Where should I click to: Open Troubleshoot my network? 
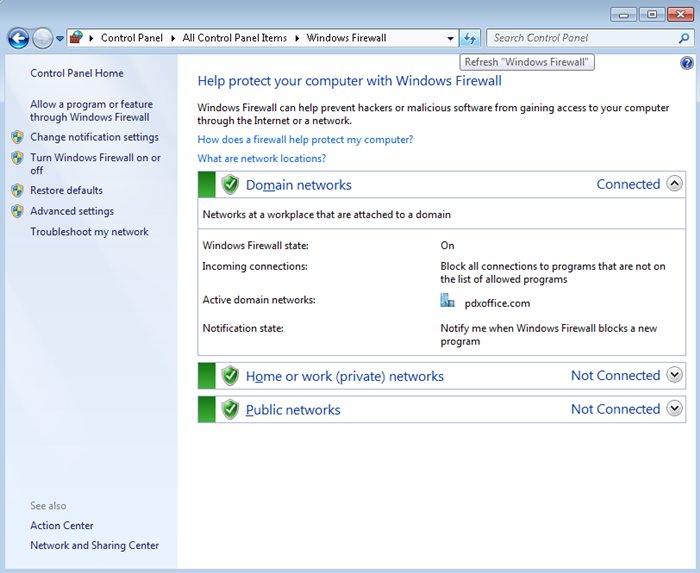pyautogui.click(x=89, y=232)
